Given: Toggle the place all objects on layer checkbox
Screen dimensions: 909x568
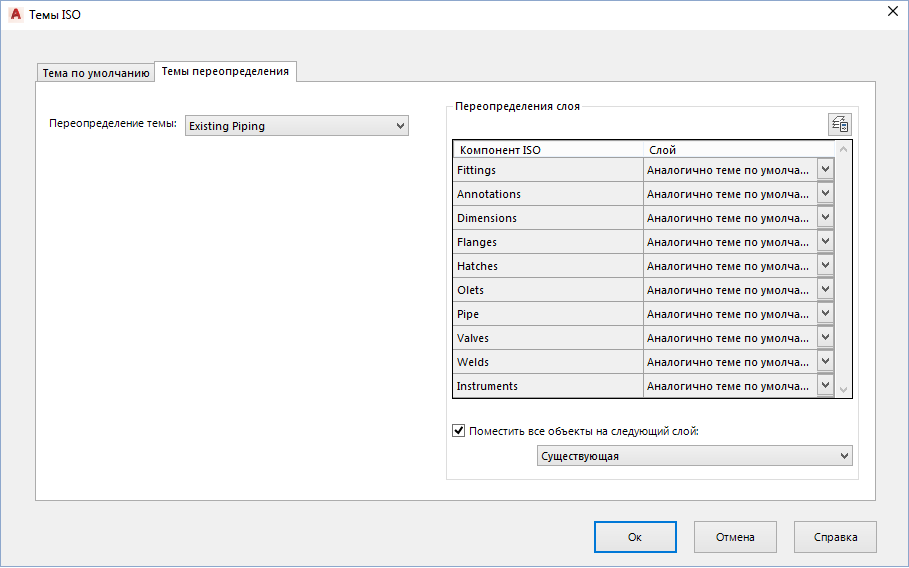Looking at the screenshot, I should (459, 431).
